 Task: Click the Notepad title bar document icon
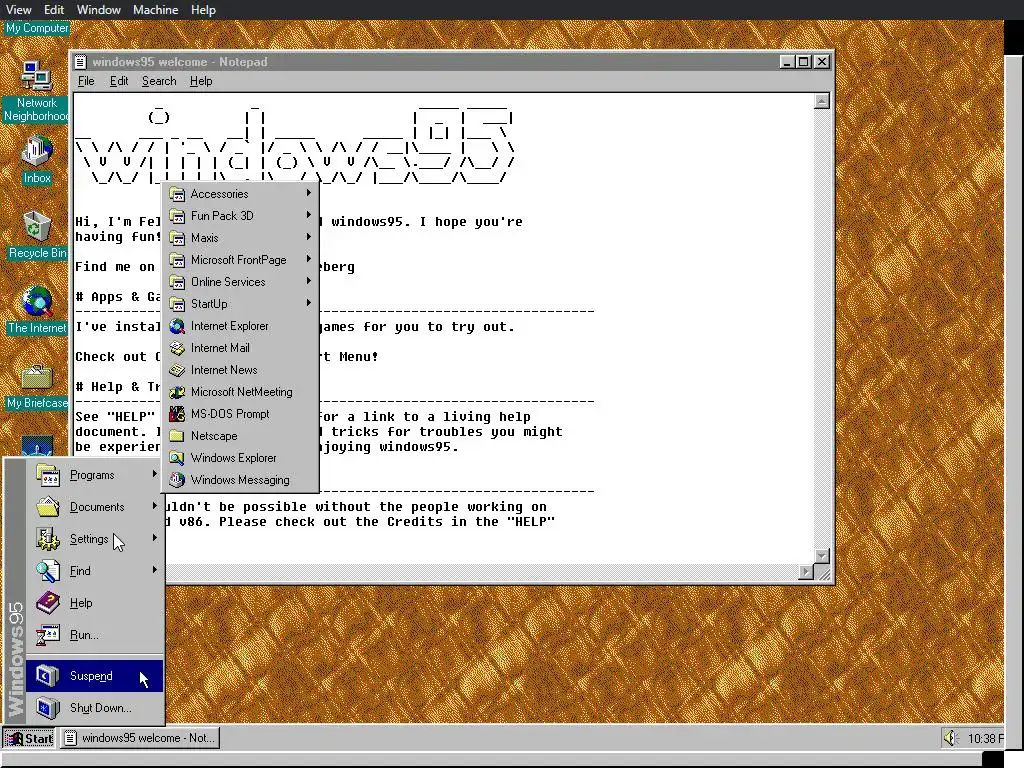pos(80,62)
